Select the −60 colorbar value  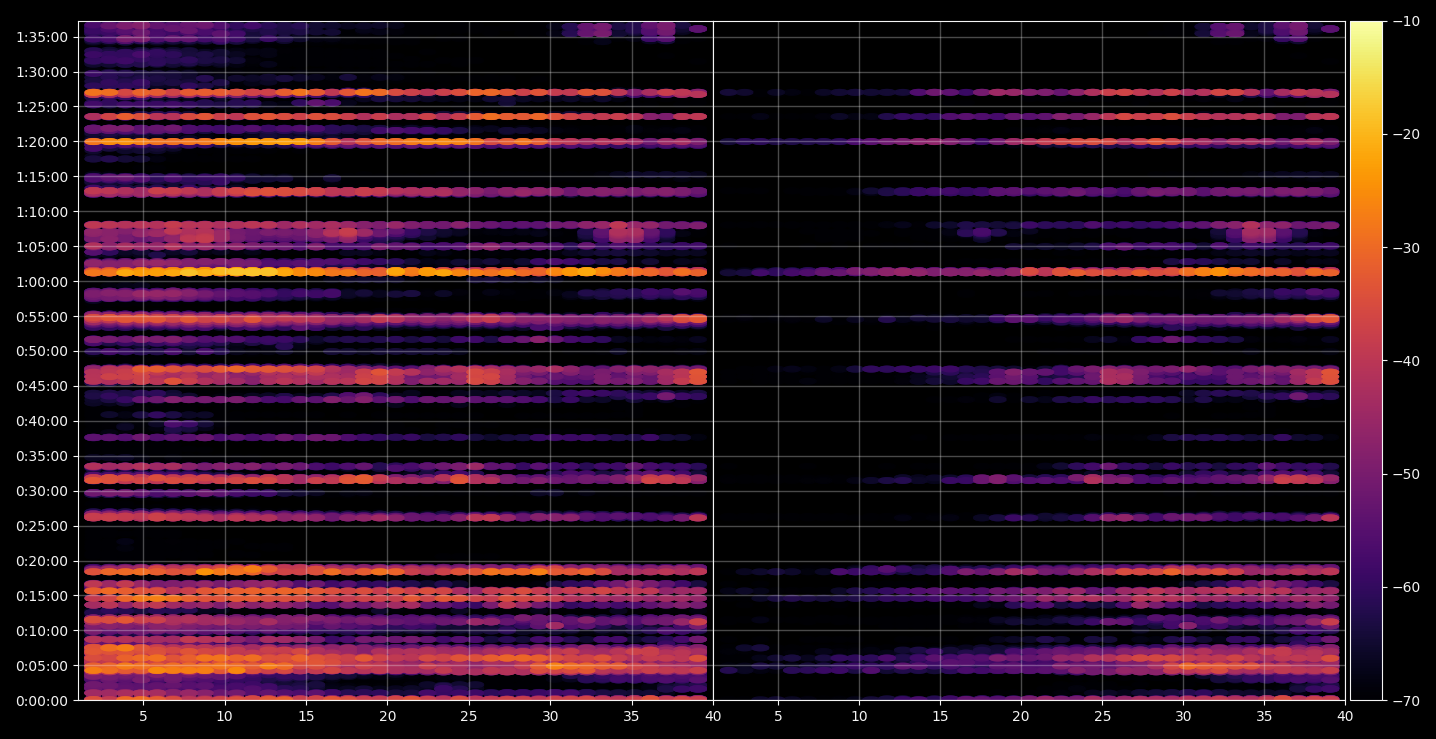[x=1405, y=587]
